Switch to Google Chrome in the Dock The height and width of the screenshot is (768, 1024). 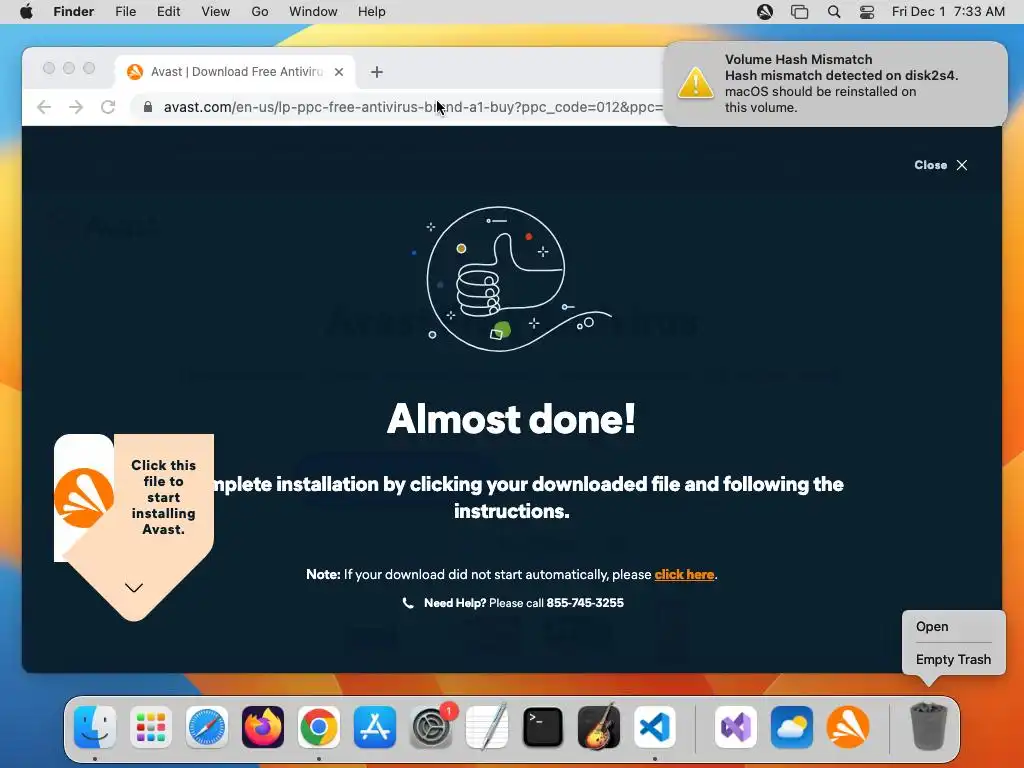pyautogui.click(x=319, y=727)
